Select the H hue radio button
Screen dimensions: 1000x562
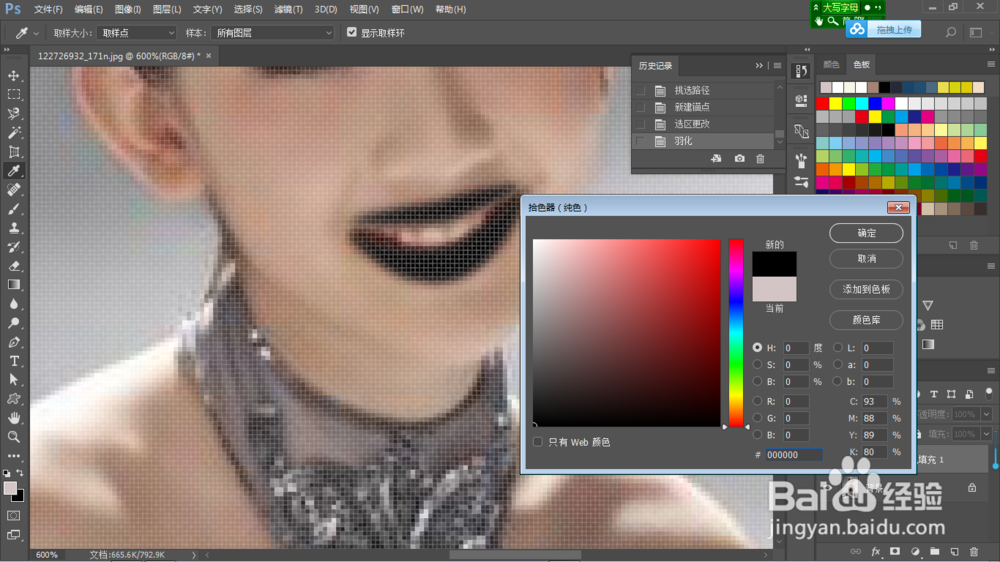757,348
